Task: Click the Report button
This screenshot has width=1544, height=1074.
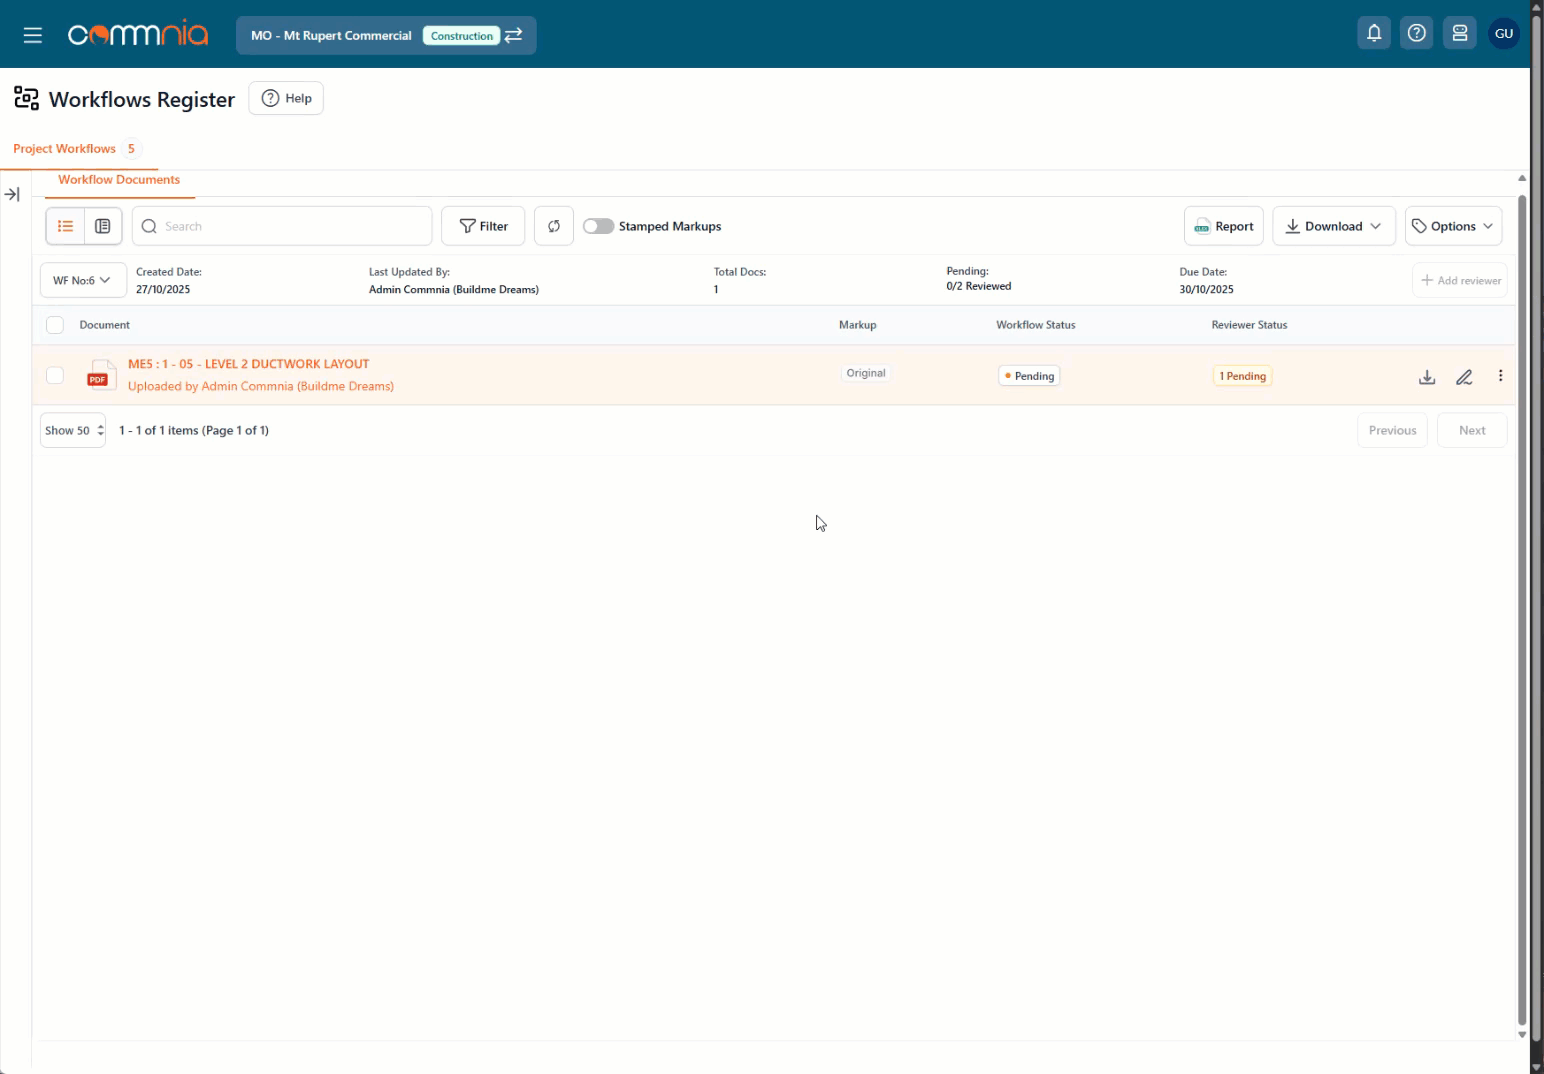Action: (1224, 226)
